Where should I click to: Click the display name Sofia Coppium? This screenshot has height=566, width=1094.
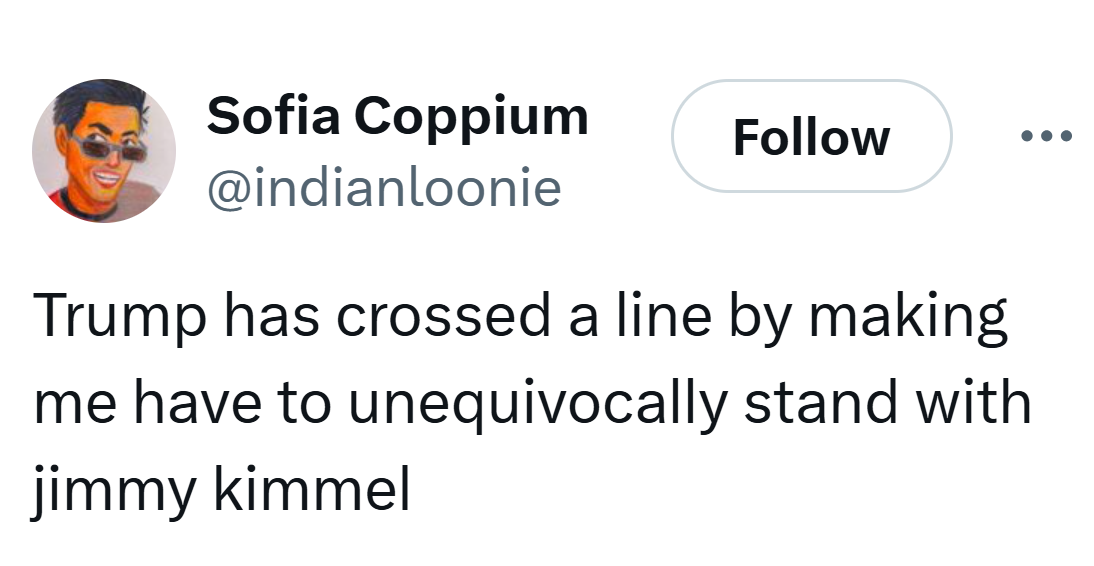(397, 116)
